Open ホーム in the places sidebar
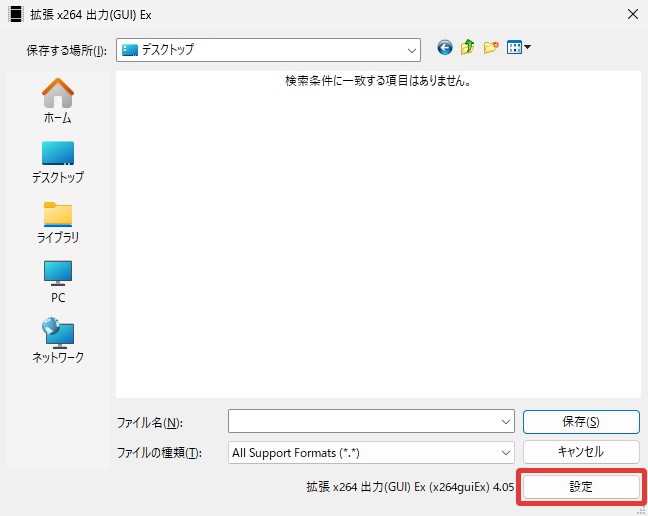The image size is (648, 516). click(x=57, y=101)
